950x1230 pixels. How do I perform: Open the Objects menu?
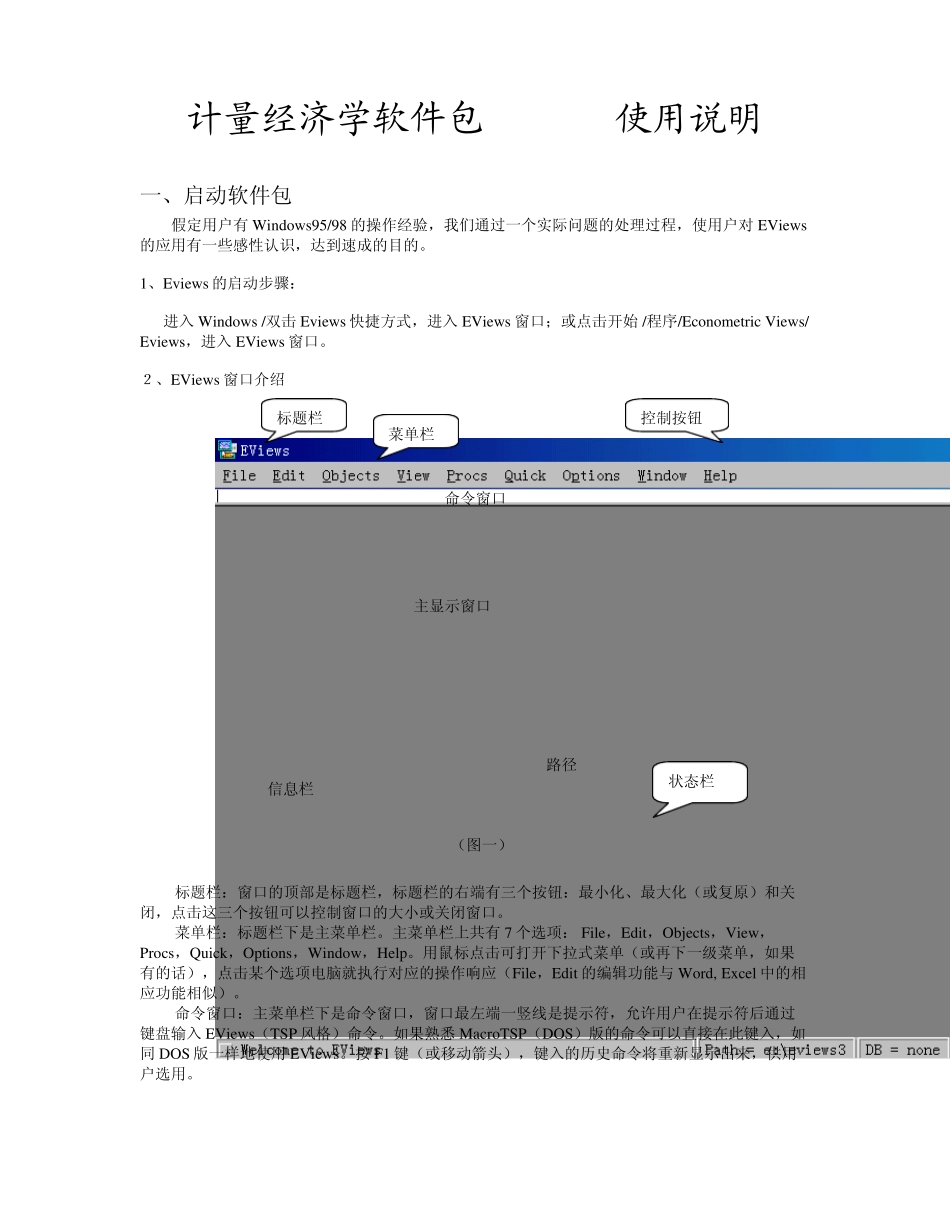[x=351, y=476]
